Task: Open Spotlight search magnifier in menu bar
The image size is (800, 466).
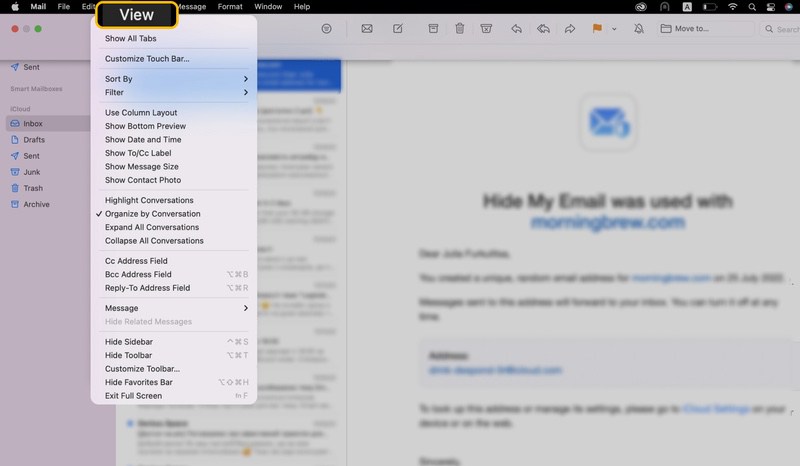Action: point(752,7)
